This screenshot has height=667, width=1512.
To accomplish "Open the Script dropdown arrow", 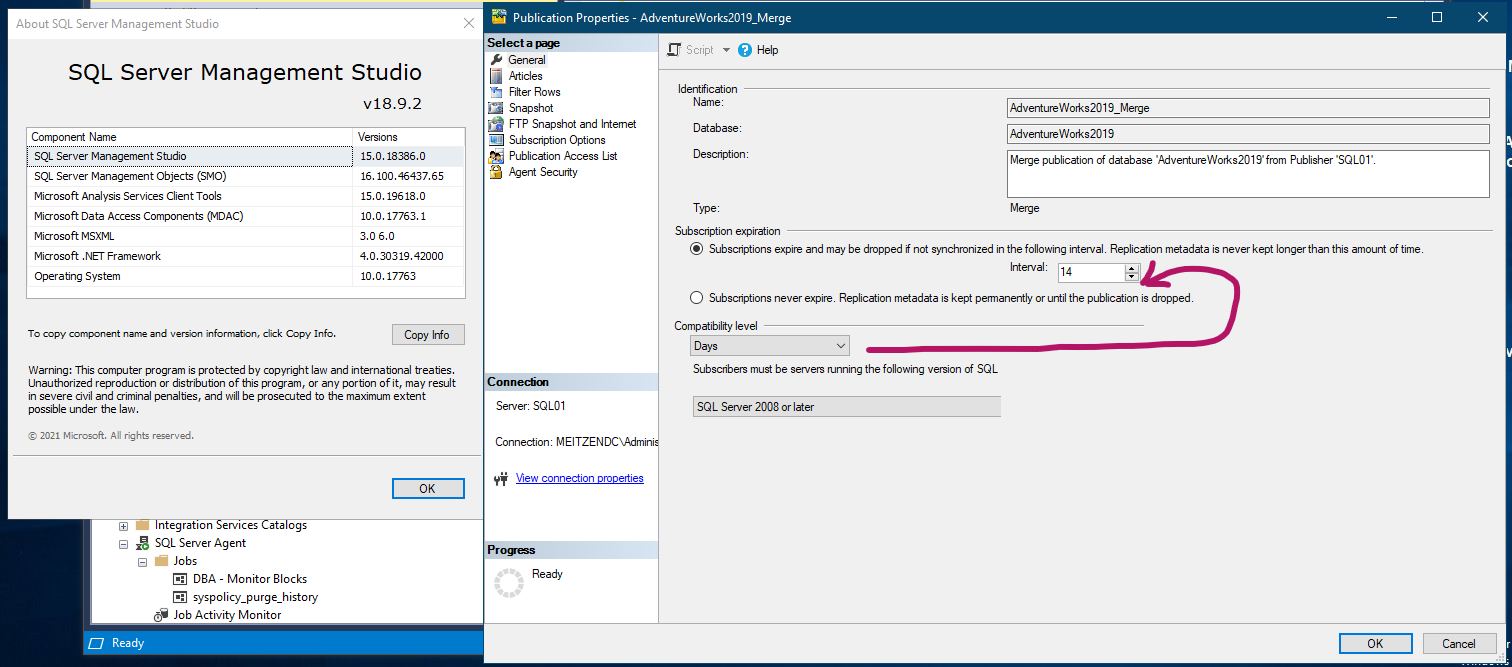I will [x=727, y=49].
